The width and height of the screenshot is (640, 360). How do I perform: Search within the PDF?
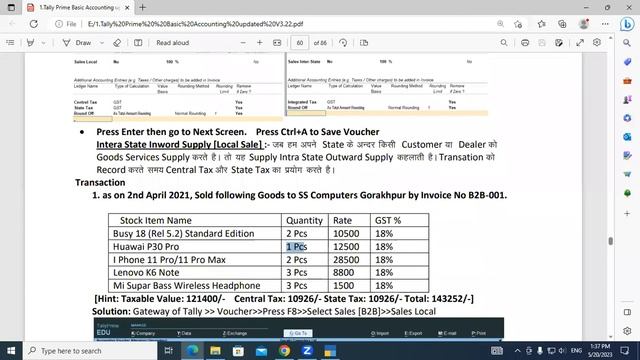504,42
